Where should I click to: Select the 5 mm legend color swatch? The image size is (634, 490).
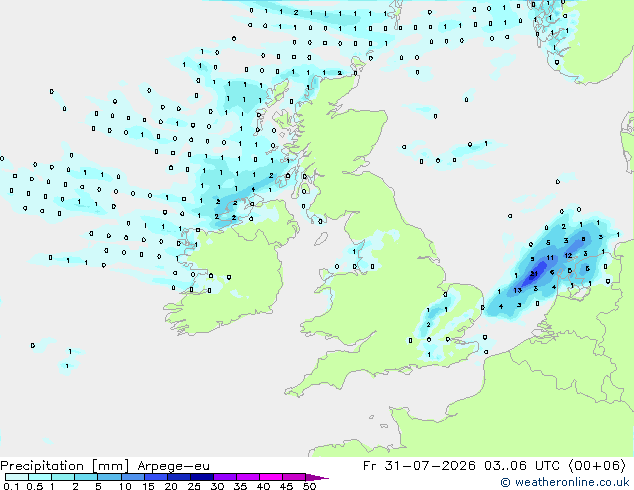[x=109, y=477]
